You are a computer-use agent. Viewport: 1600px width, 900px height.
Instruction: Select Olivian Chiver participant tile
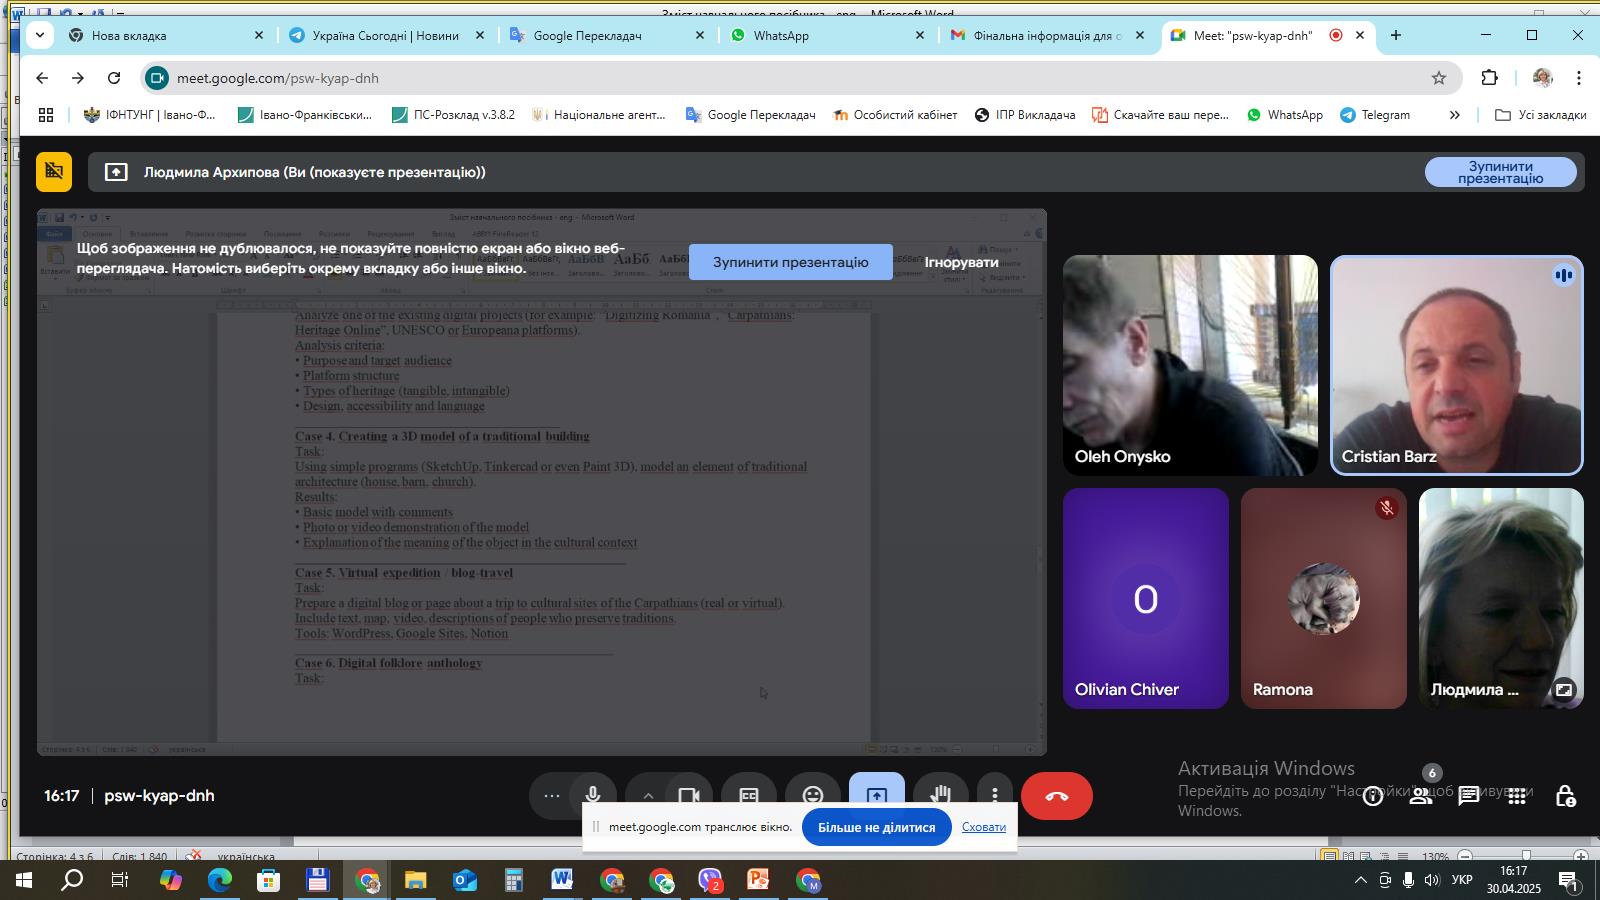1146,598
